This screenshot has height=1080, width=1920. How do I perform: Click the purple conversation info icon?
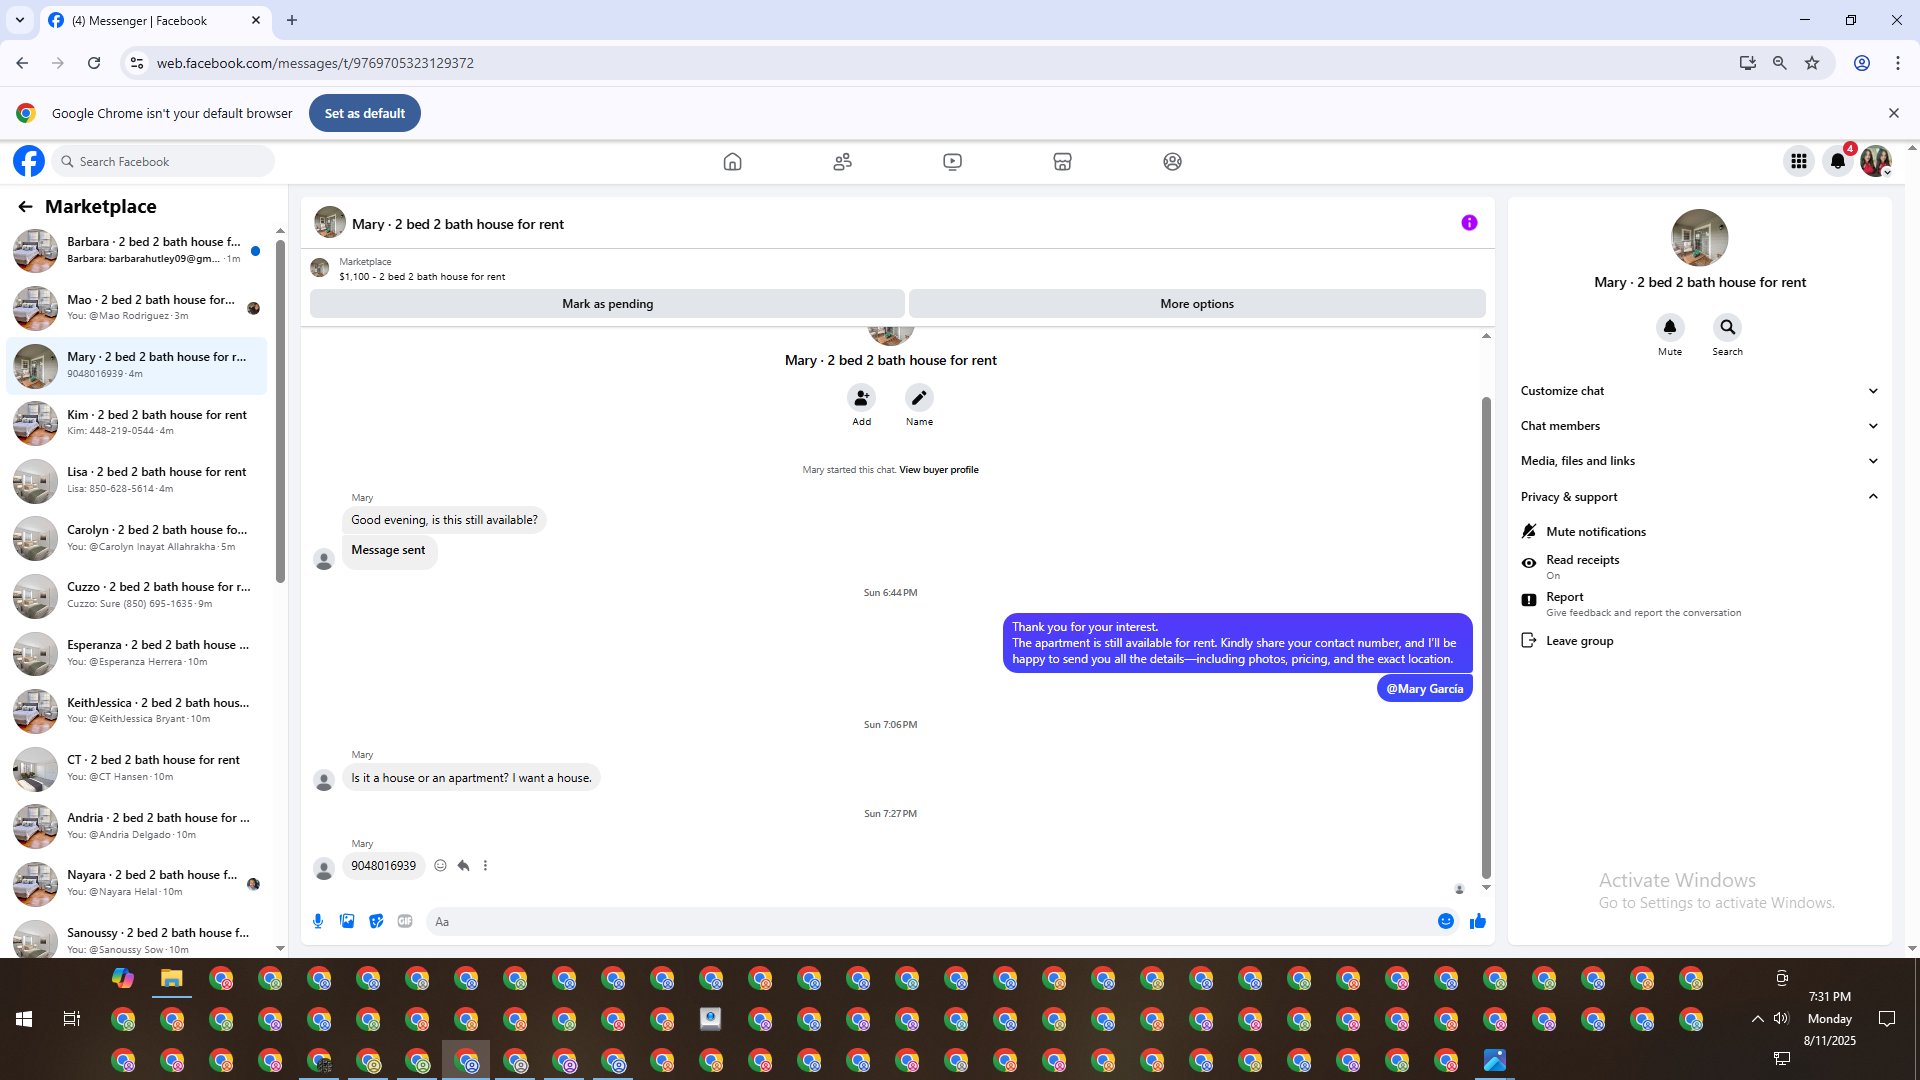click(x=1469, y=223)
